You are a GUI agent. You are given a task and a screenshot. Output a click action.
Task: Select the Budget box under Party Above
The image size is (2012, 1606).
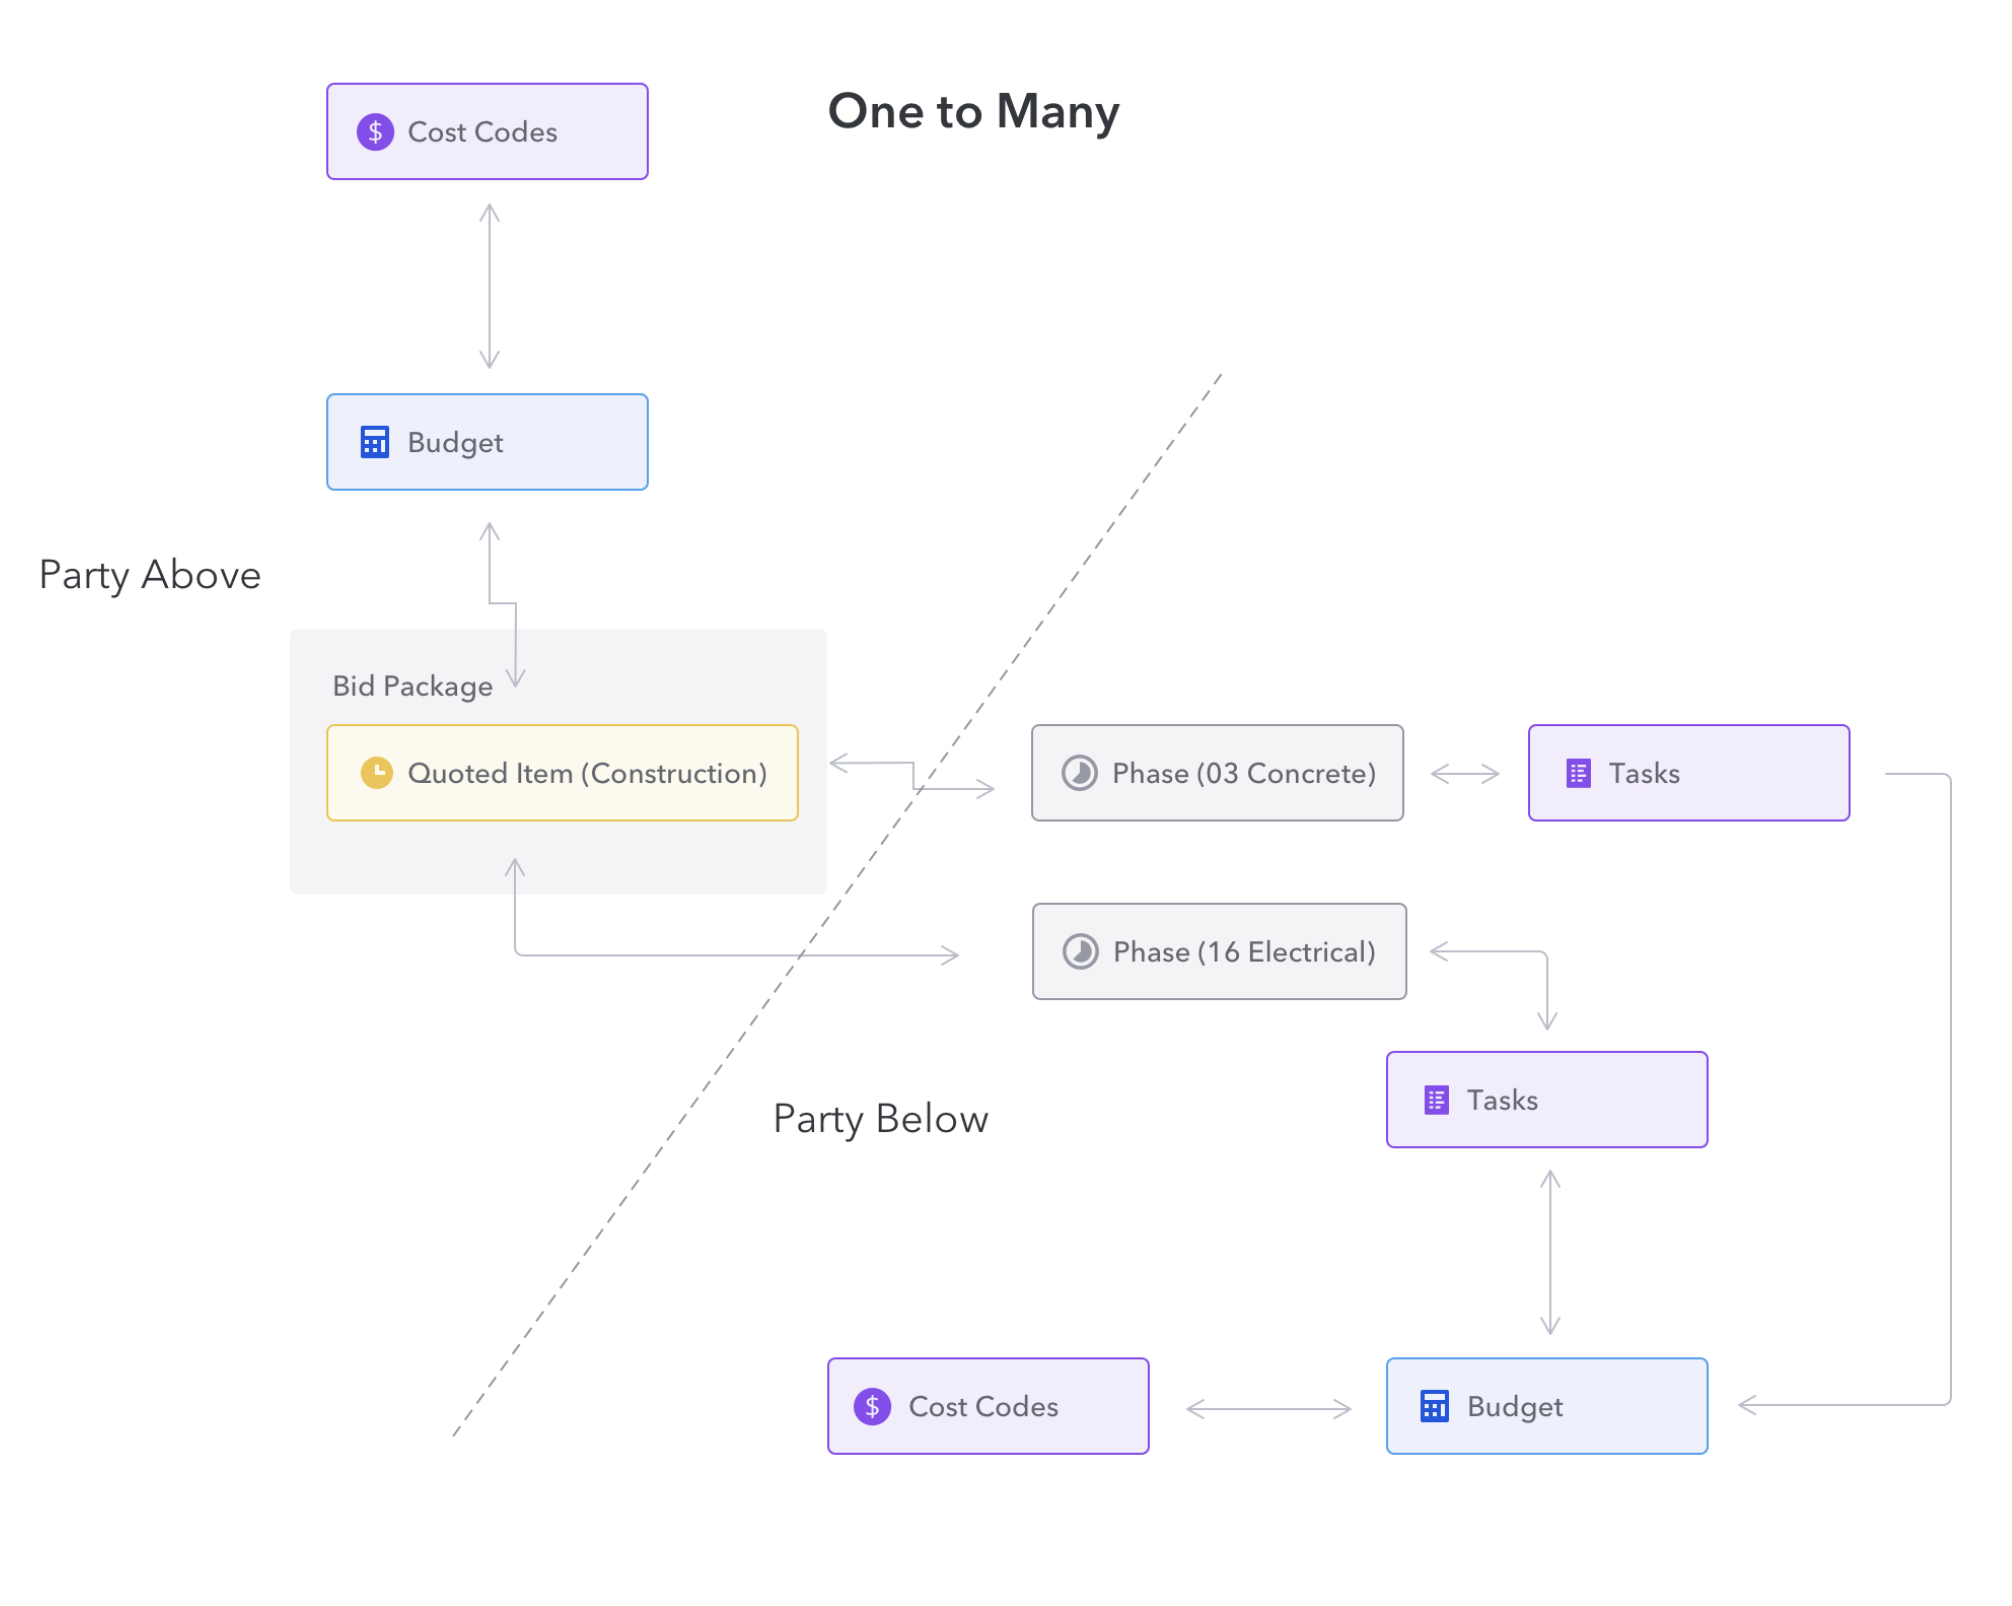click(x=487, y=442)
